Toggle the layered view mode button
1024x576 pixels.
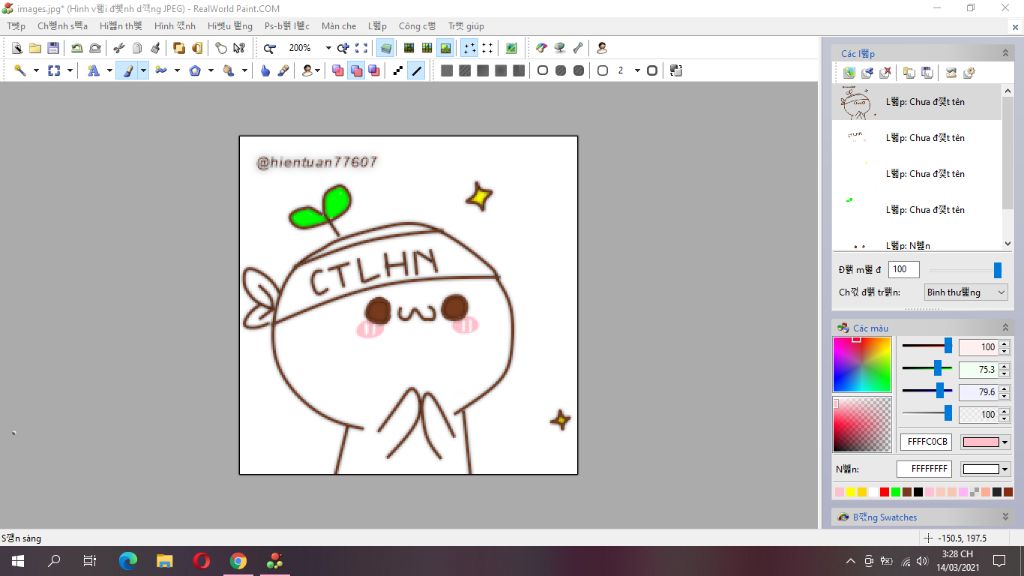click(x=385, y=48)
